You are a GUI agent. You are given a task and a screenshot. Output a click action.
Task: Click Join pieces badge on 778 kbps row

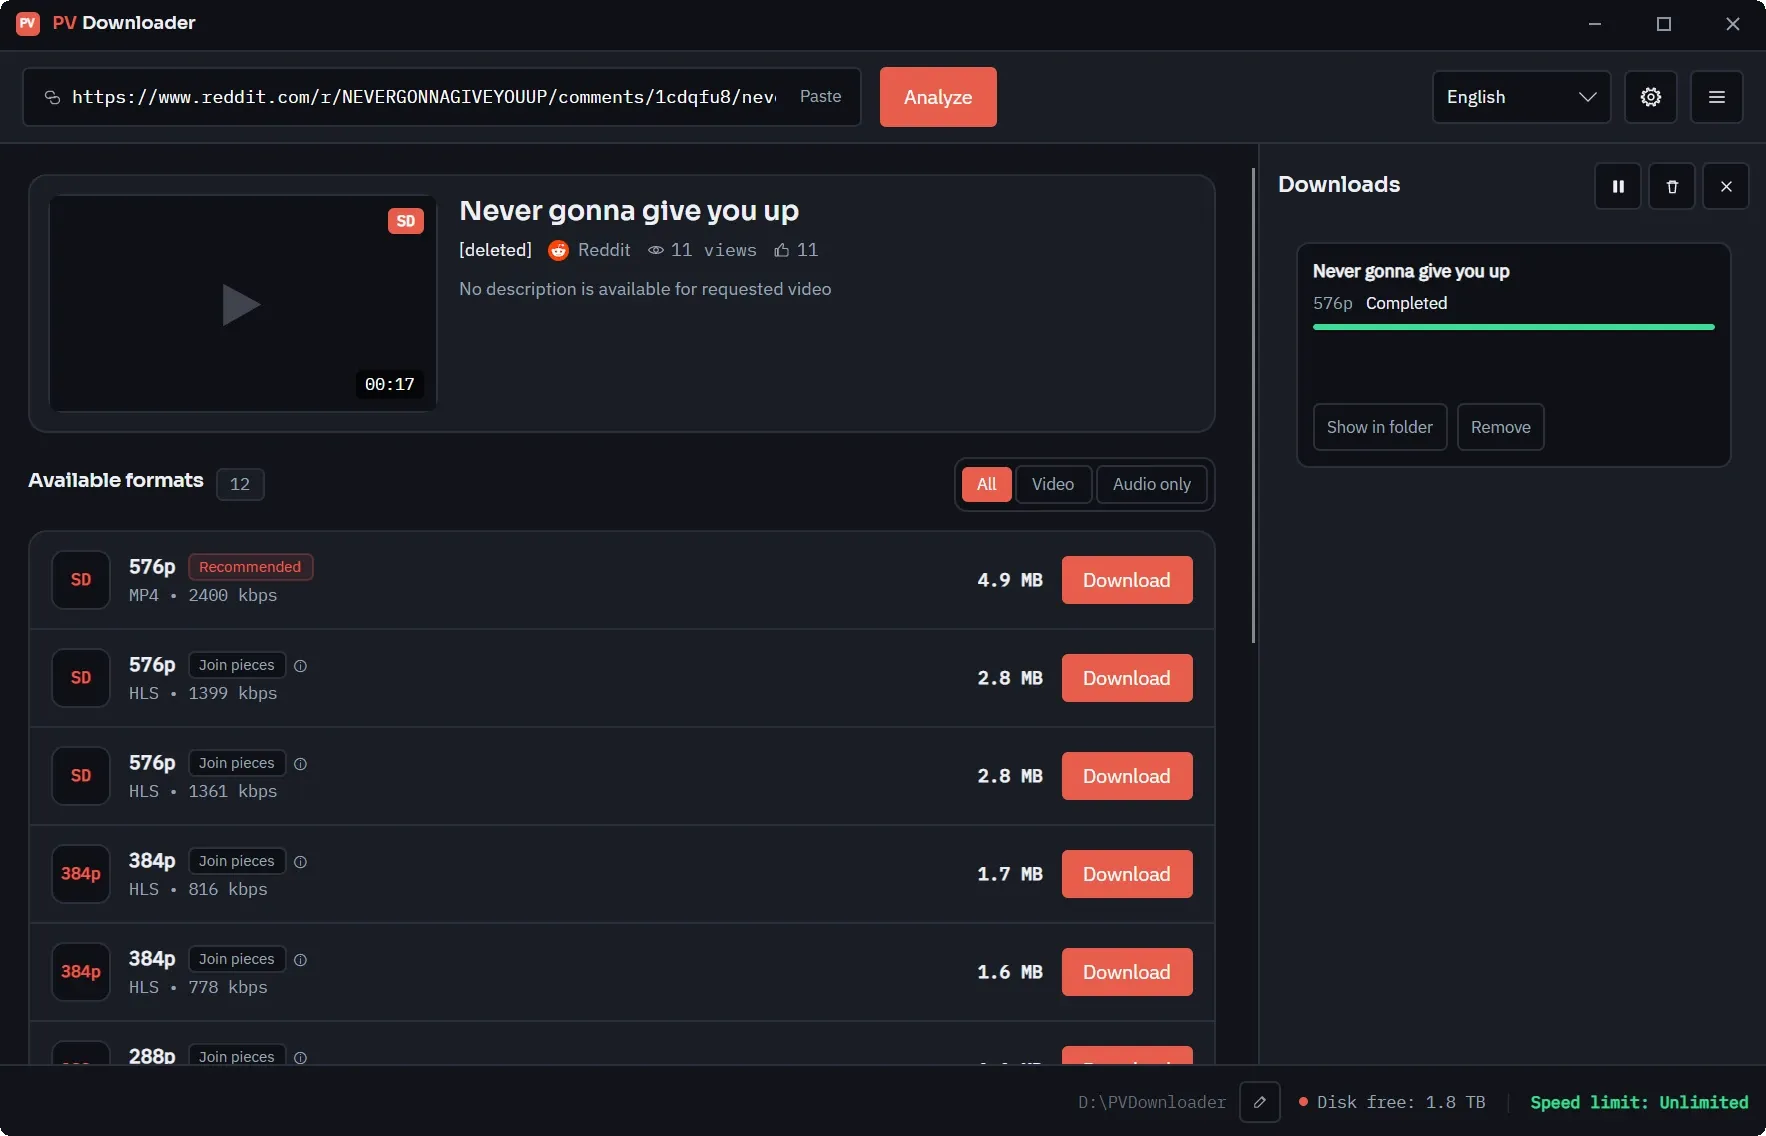coord(237,959)
